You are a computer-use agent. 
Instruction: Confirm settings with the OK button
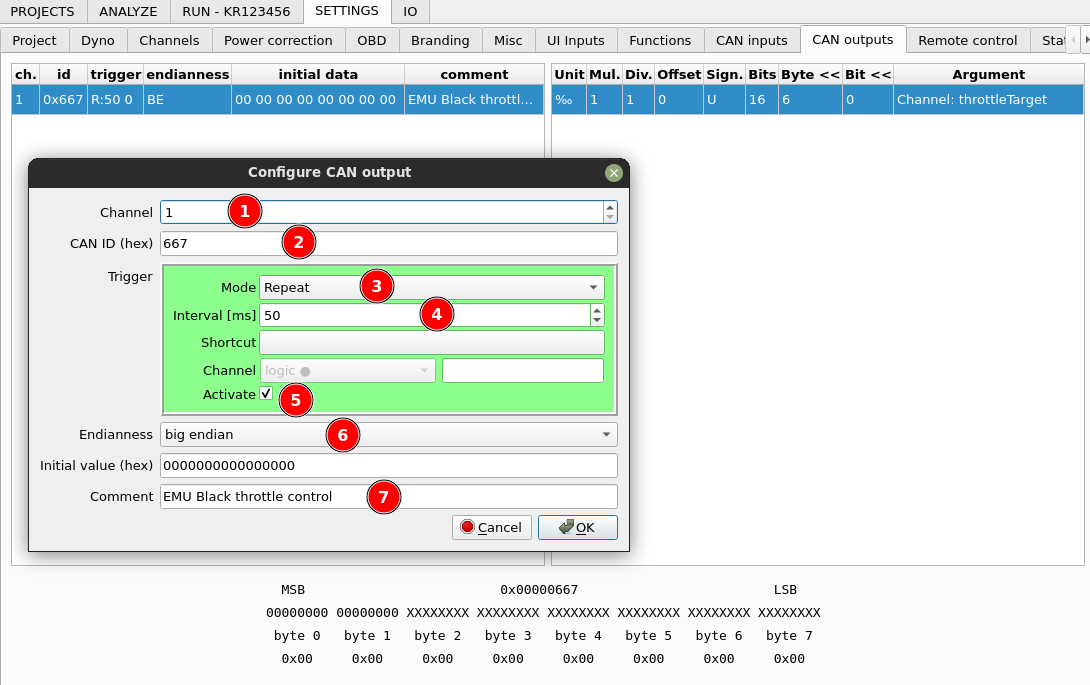[578, 527]
